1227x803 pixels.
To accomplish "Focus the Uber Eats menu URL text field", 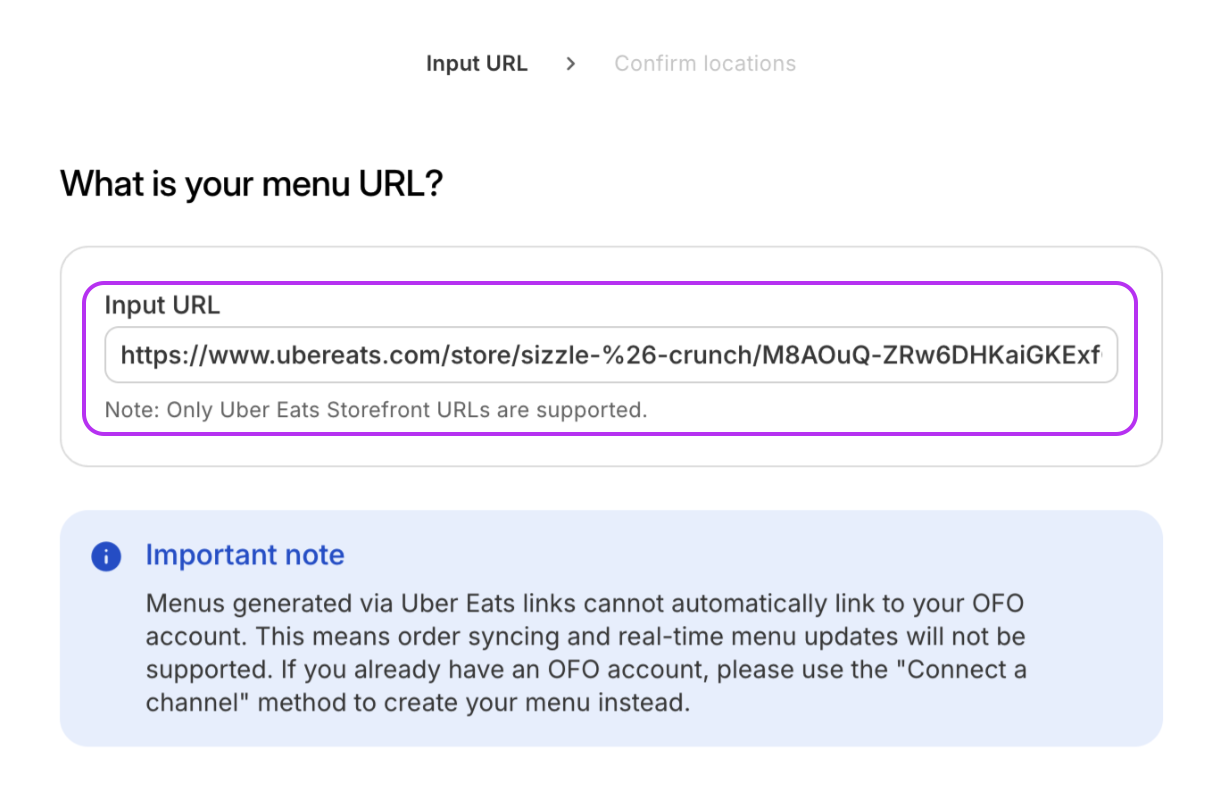I will click(x=611, y=354).
